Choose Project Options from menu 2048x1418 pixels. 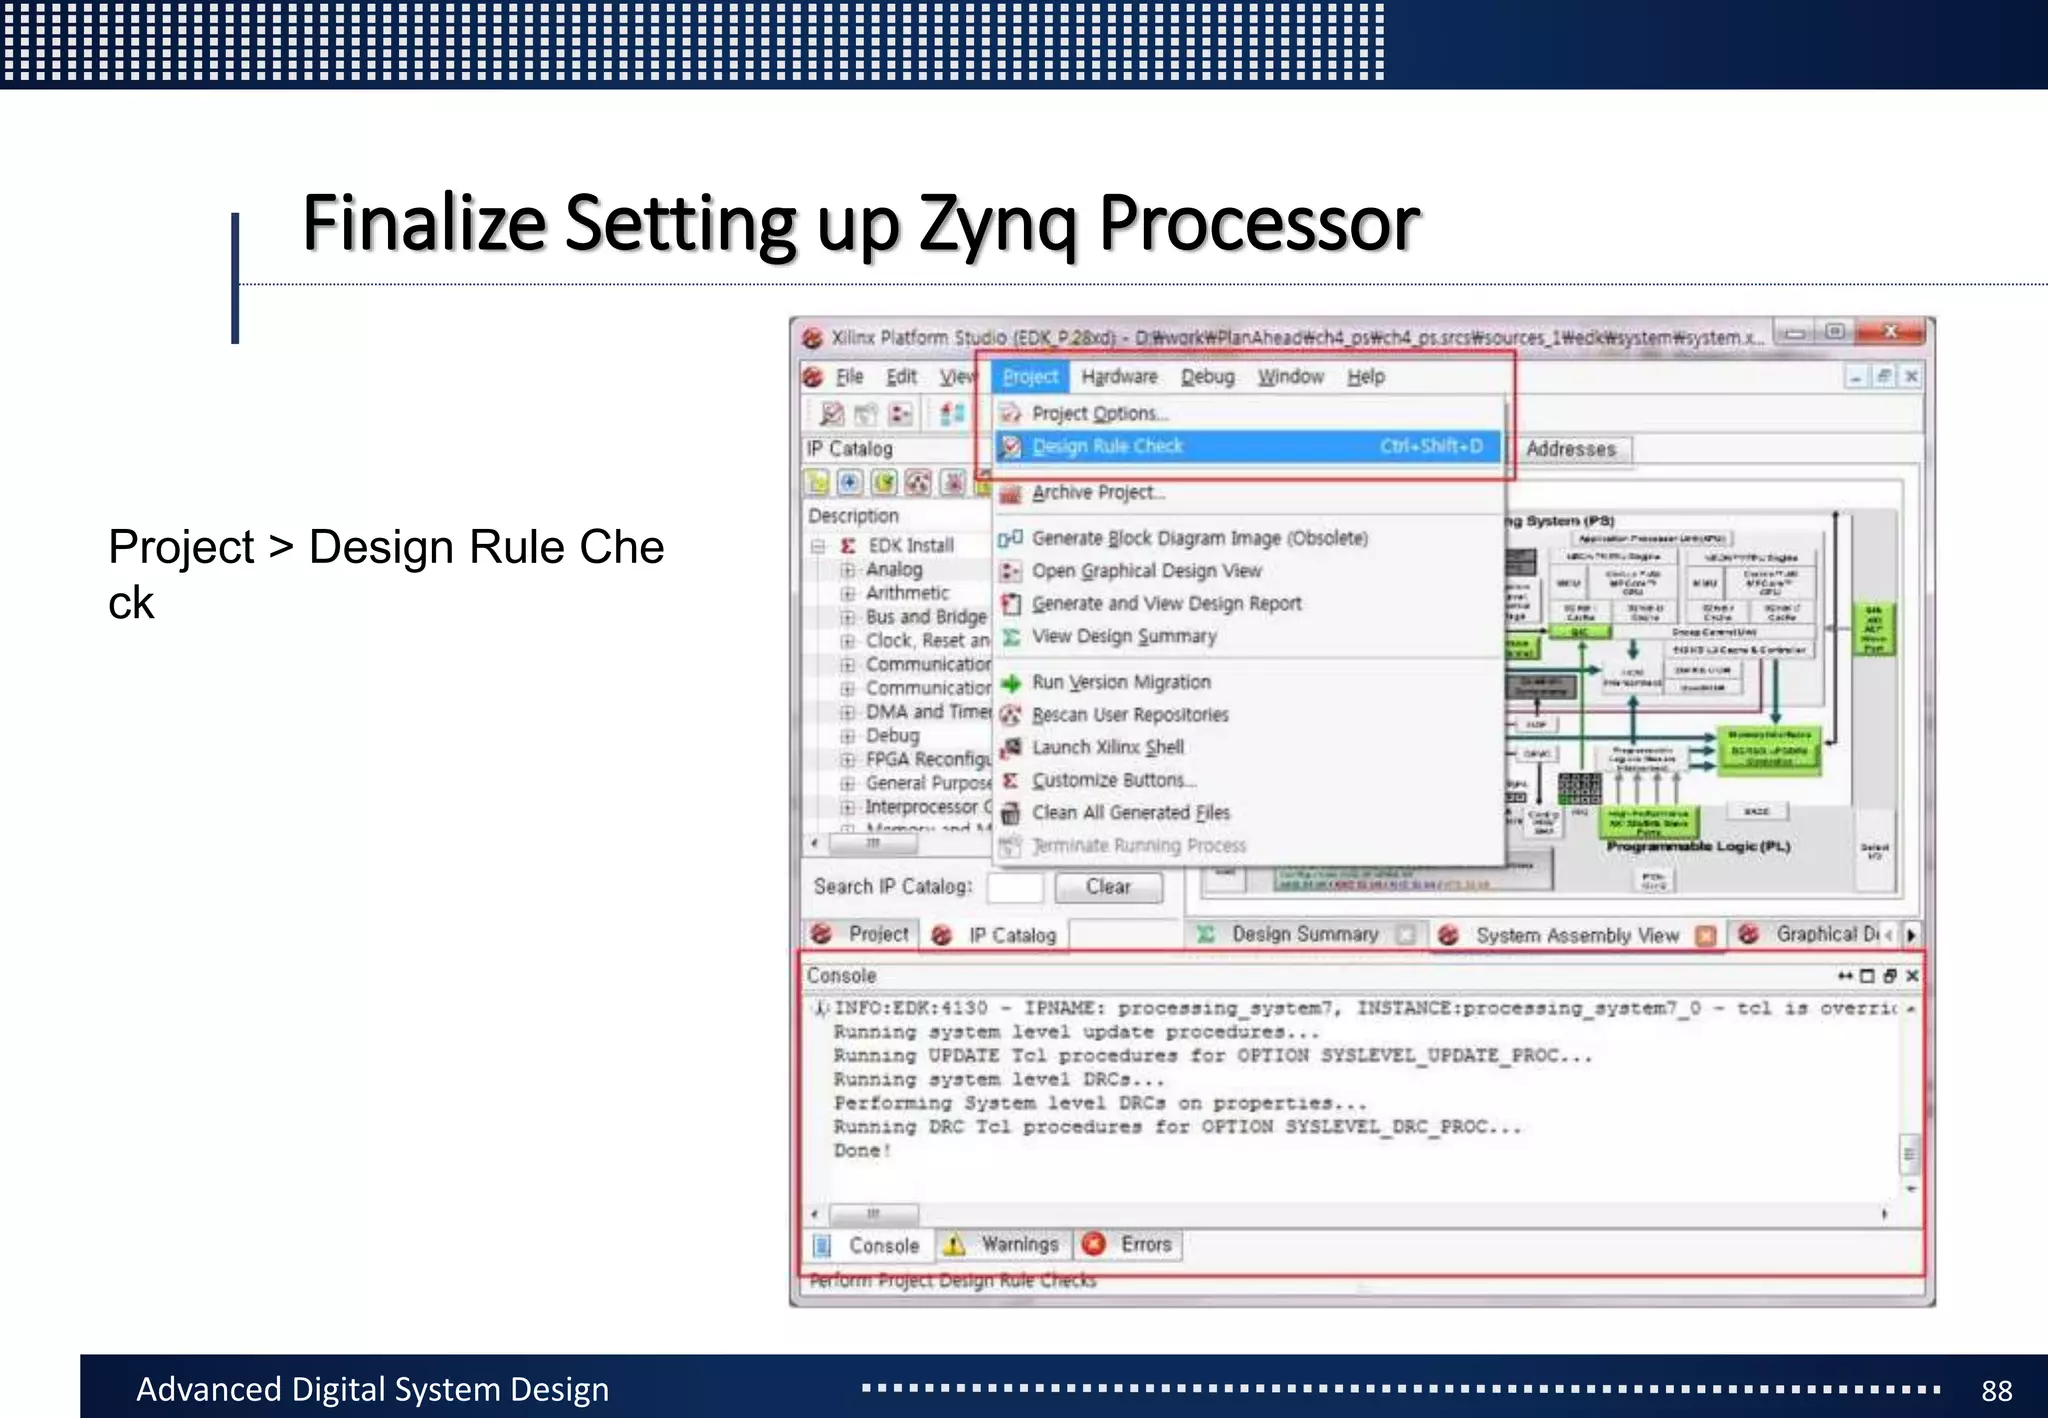pos(1248,413)
